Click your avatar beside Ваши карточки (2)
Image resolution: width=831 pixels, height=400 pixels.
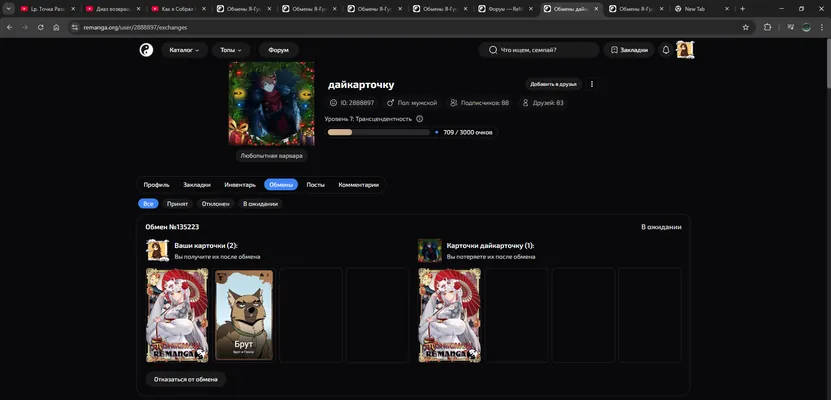tap(157, 250)
